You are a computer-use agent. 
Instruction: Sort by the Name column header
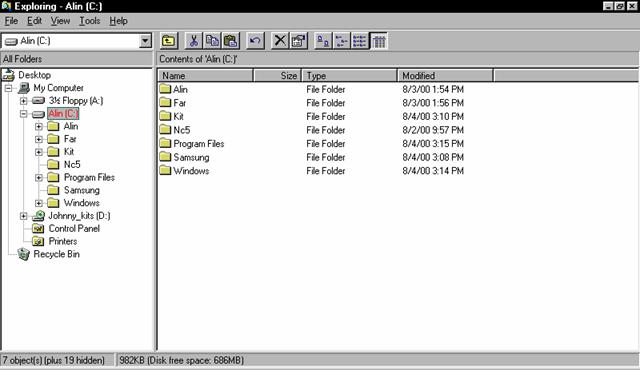tap(205, 75)
